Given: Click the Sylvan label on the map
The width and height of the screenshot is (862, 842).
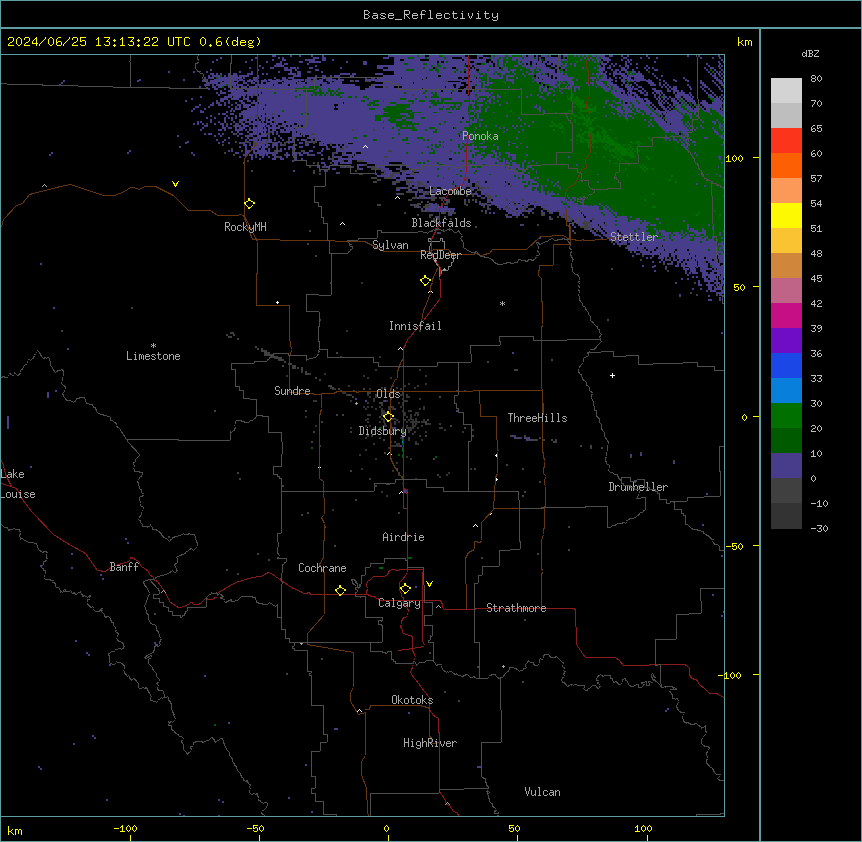Looking at the screenshot, I should (390, 245).
